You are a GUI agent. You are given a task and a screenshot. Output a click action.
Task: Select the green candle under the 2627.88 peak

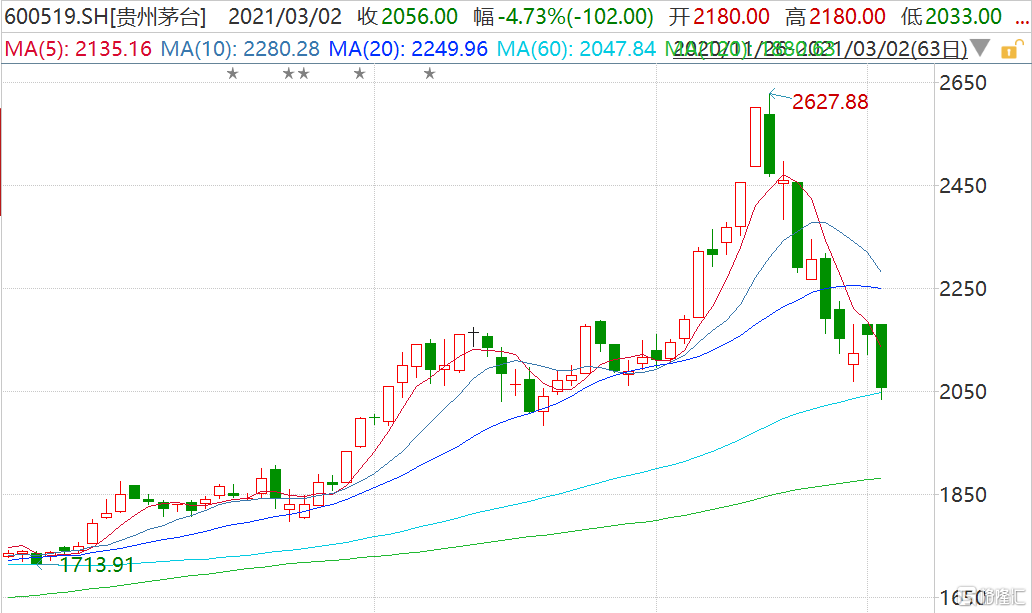[769, 144]
